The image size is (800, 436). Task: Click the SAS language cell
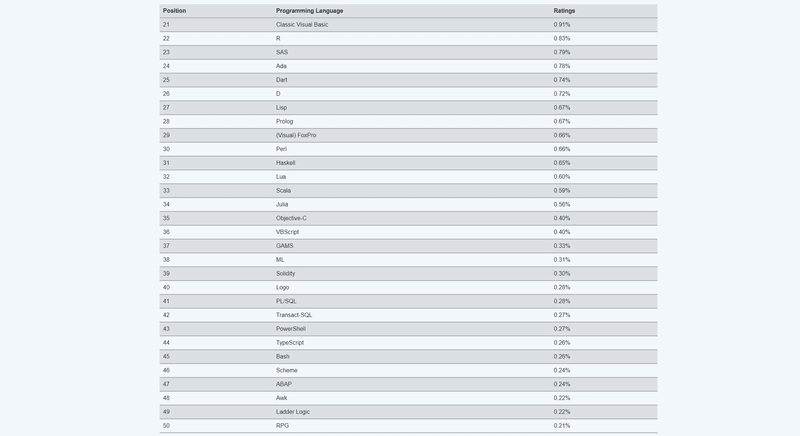(x=282, y=52)
